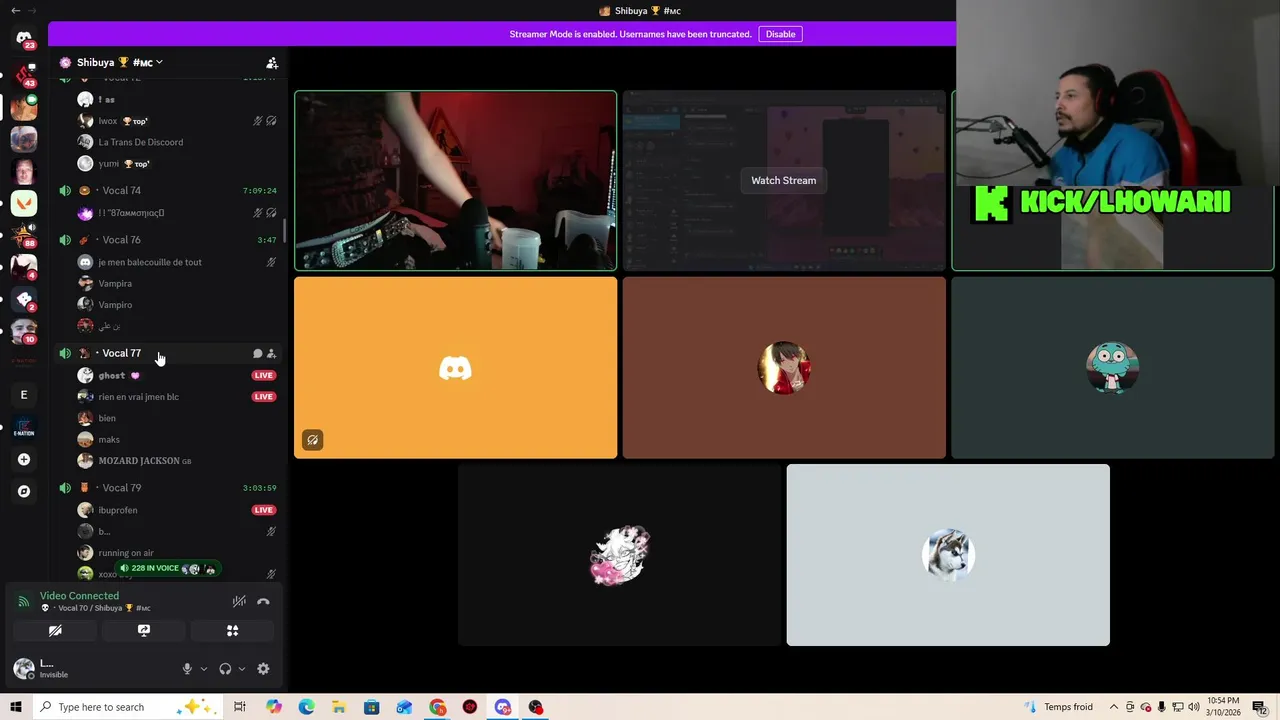Click the 228 IN VOICE pill
This screenshot has height=720, width=1280.
click(x=167, y=568)
